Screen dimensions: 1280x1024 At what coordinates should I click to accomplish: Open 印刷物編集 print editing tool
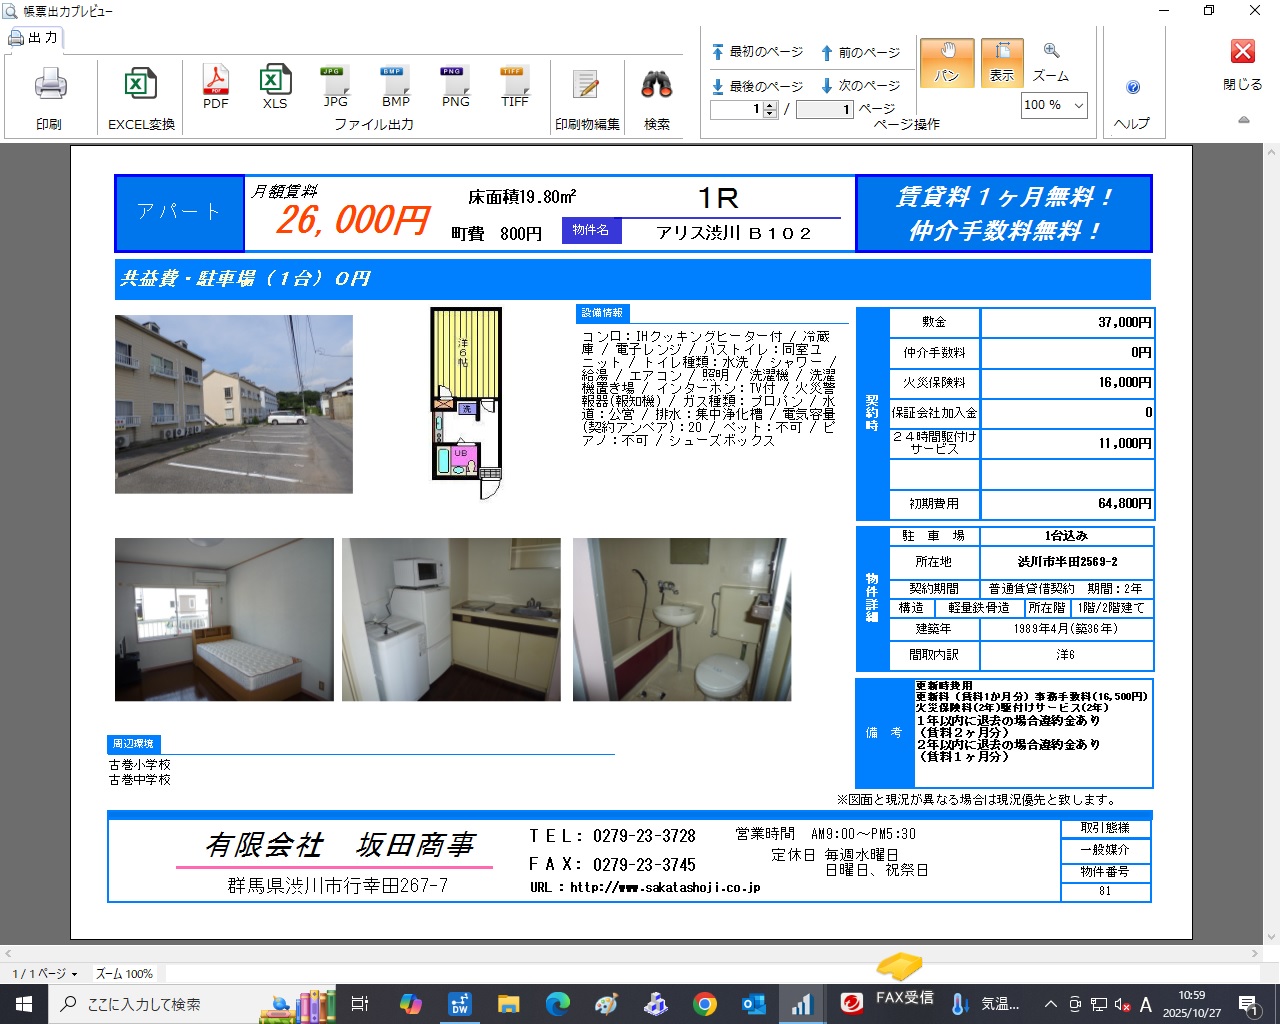[x=587, y=86]
